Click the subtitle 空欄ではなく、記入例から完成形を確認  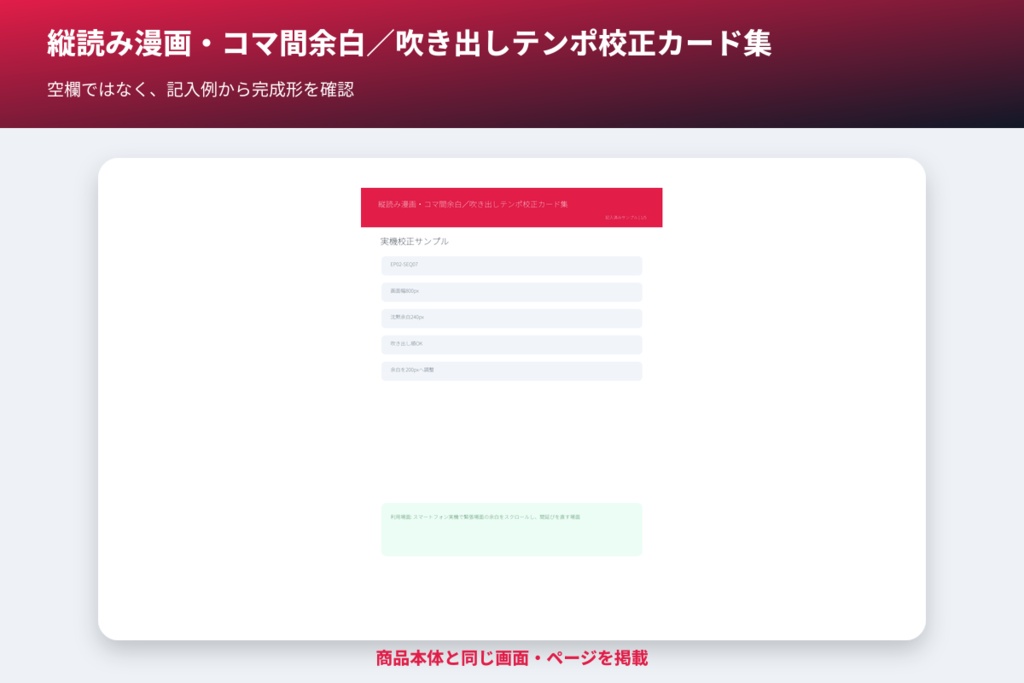coord(200,89)
